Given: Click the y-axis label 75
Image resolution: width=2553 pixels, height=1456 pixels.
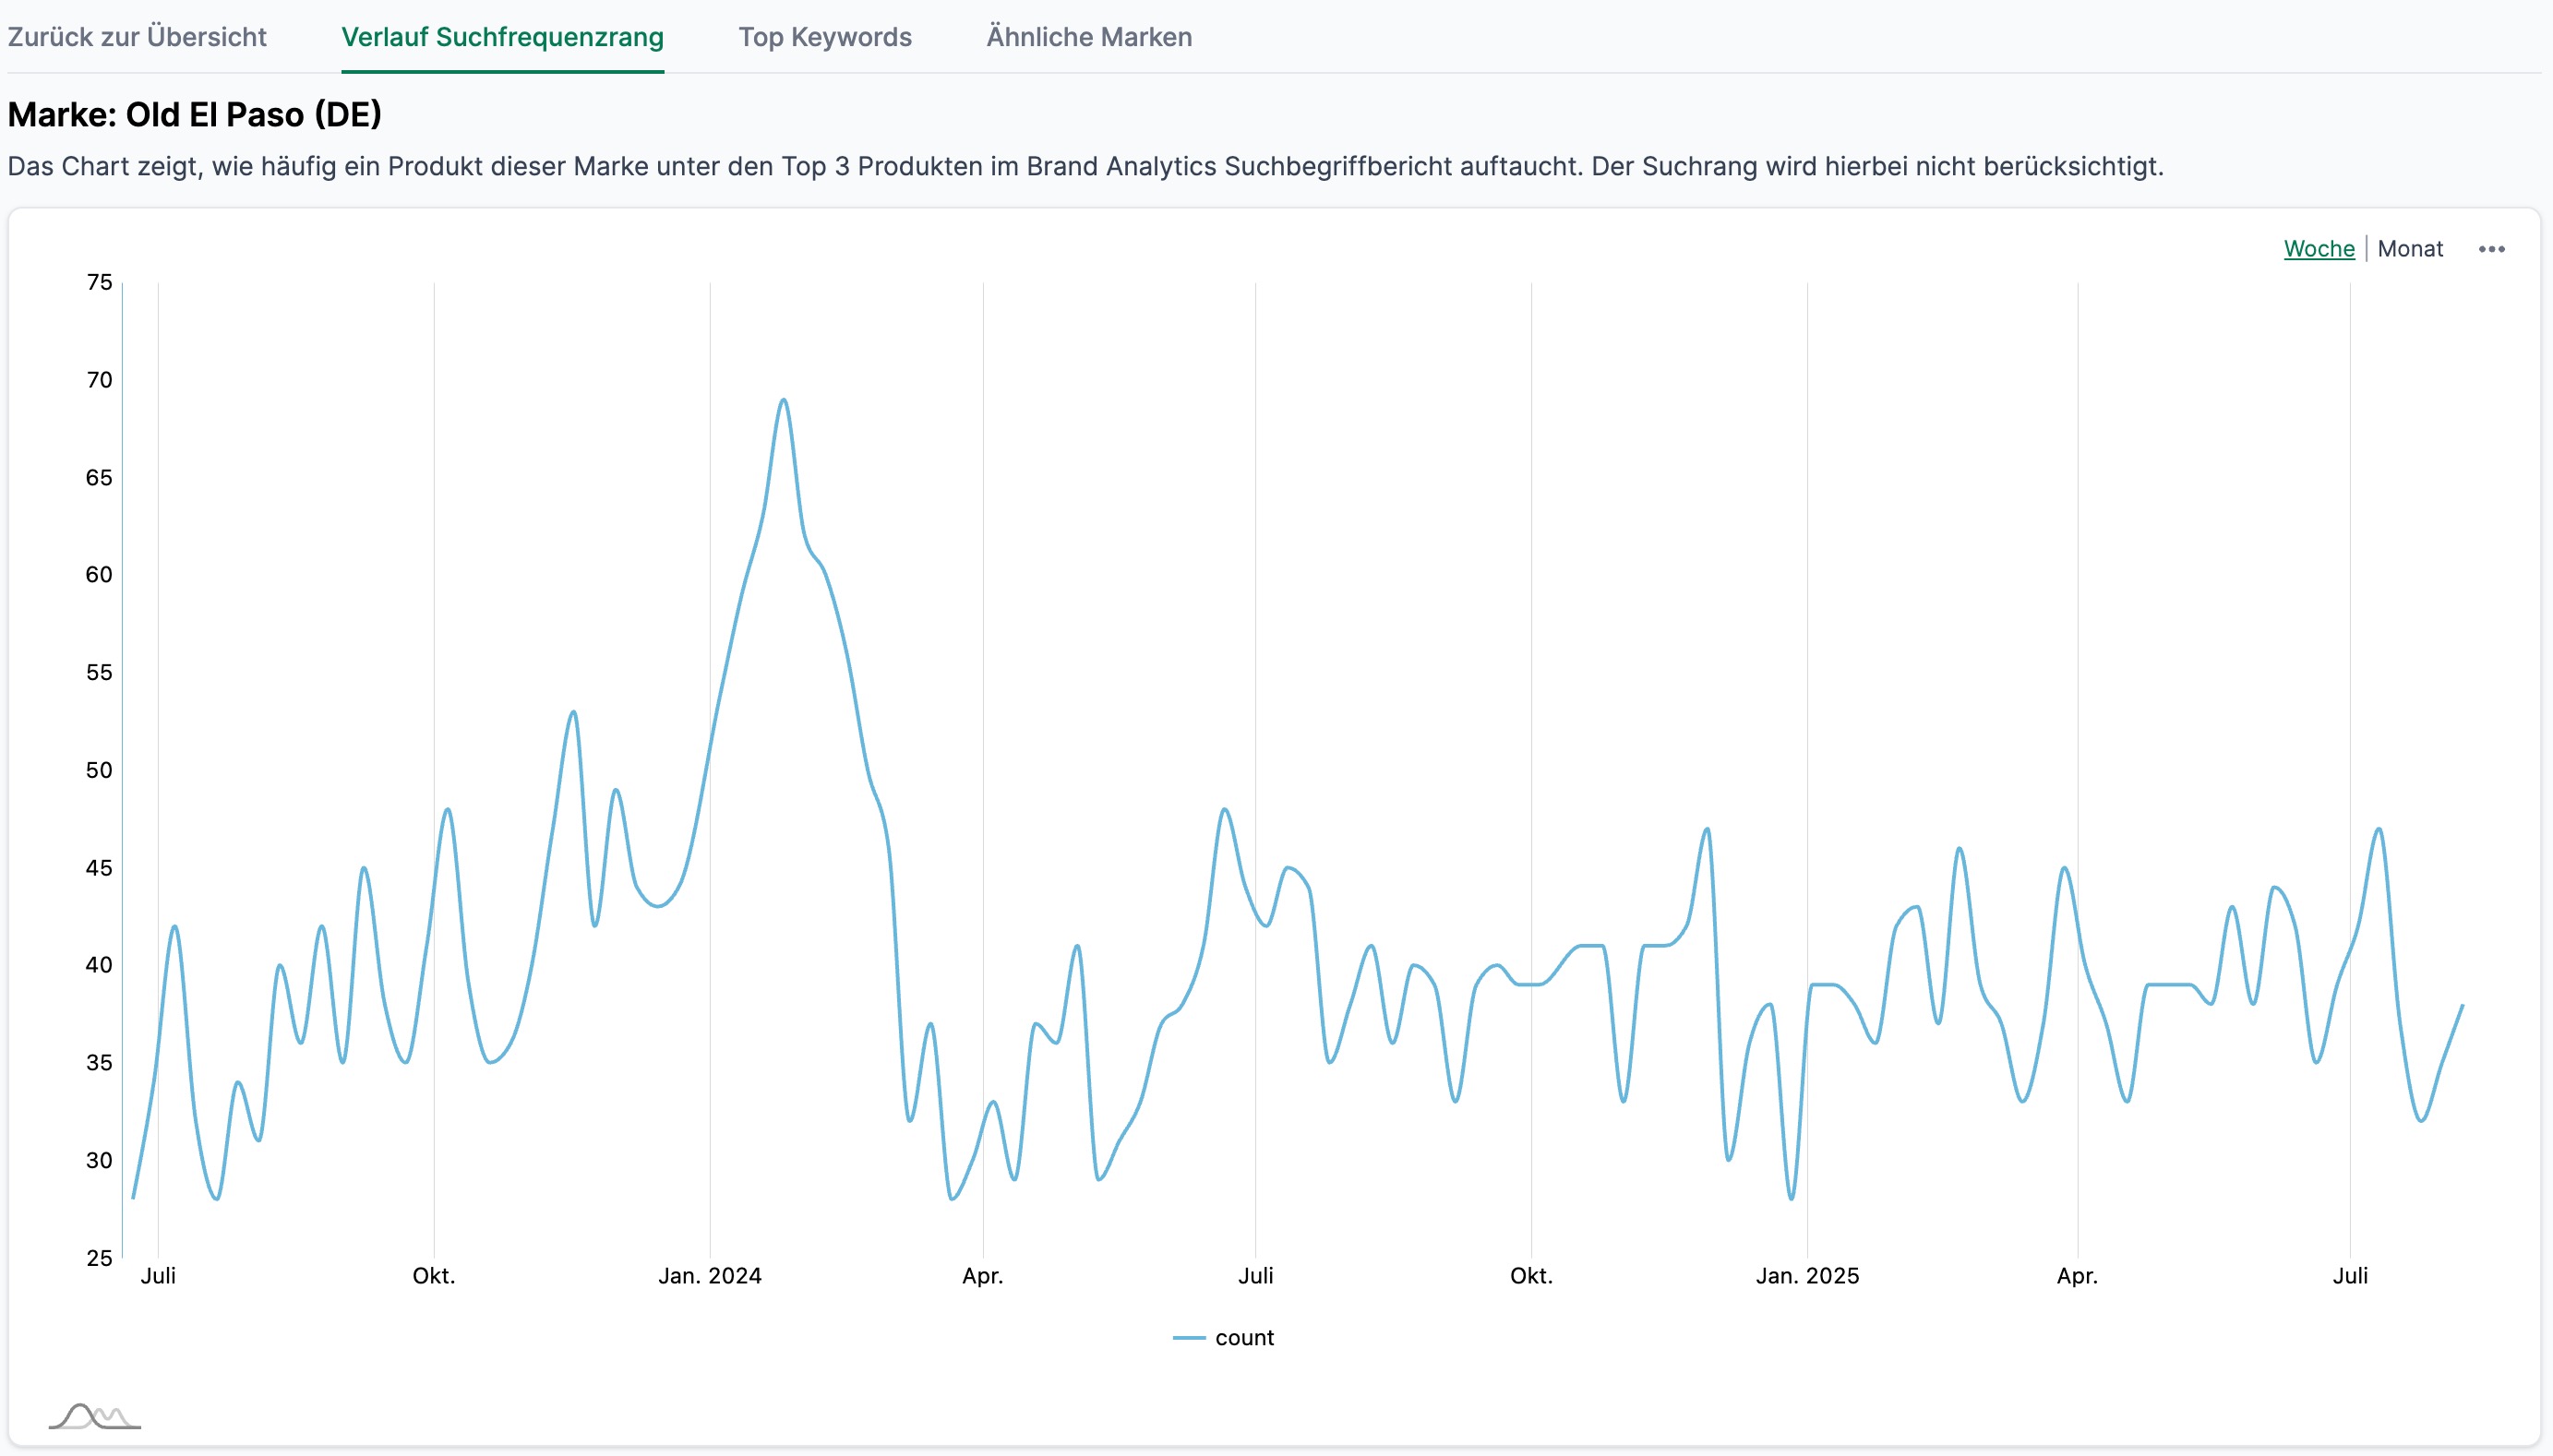Looking at the screenshot, I should point(99,283).
